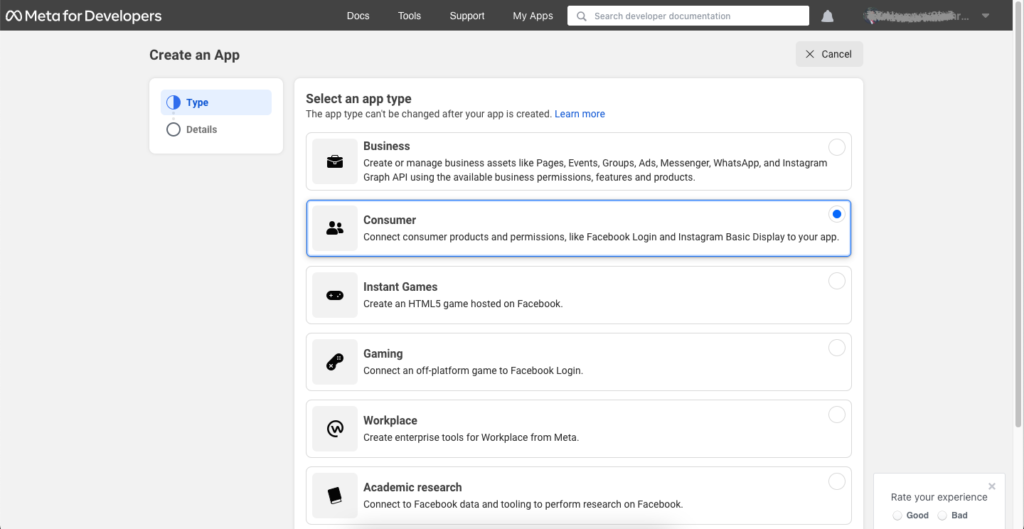Click the empty Details step circle
The height and width of the screenshot is (529, 1024).
click(x=173, y=129)
